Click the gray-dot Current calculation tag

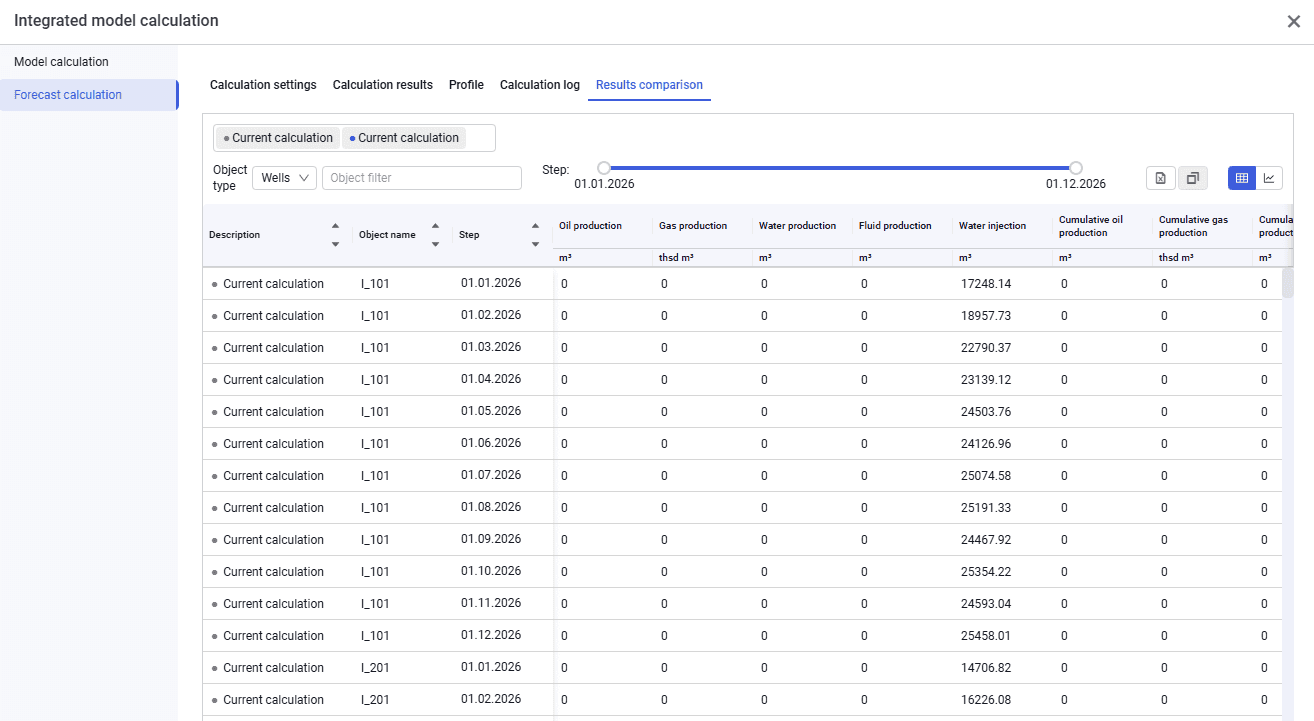click(x=278, y=138)
